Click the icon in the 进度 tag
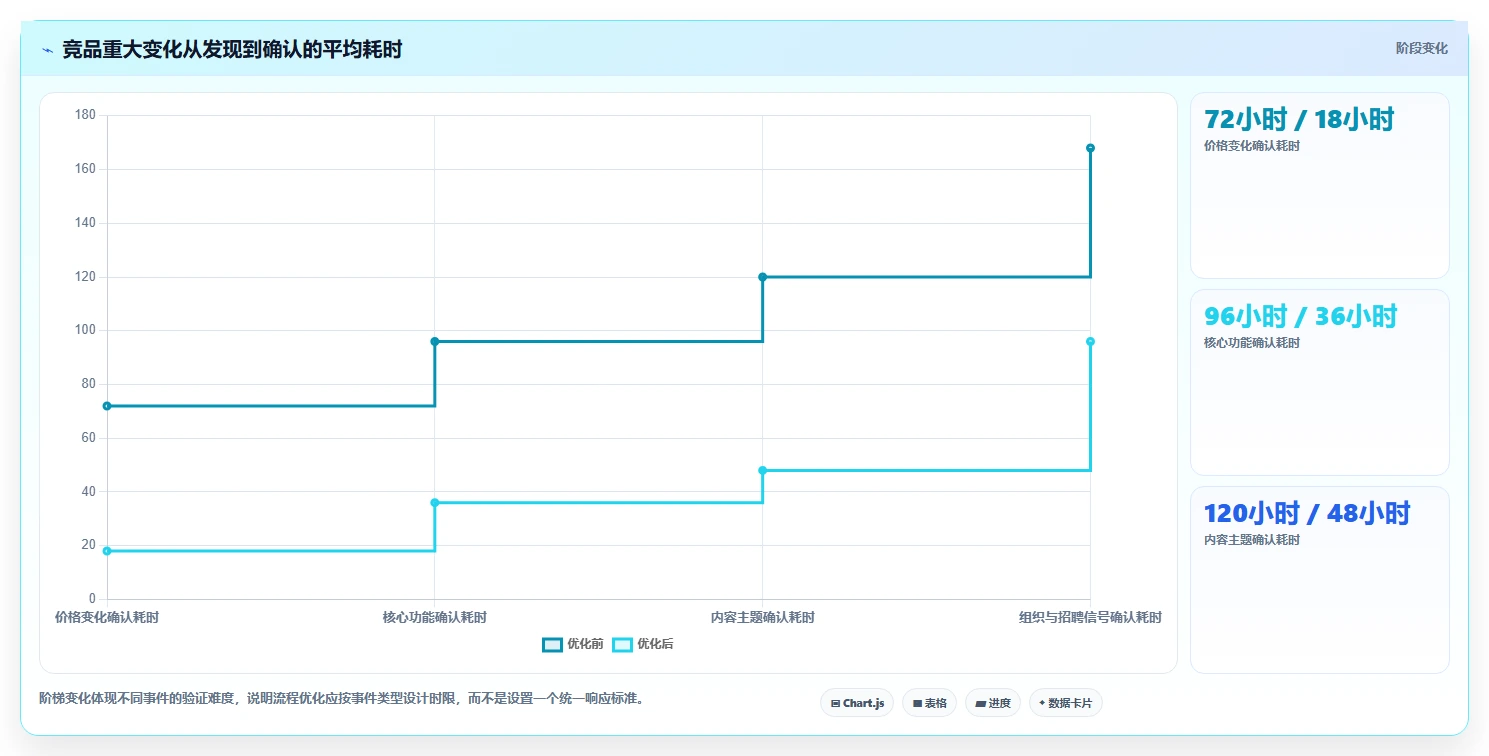 (x=980, y=704)
